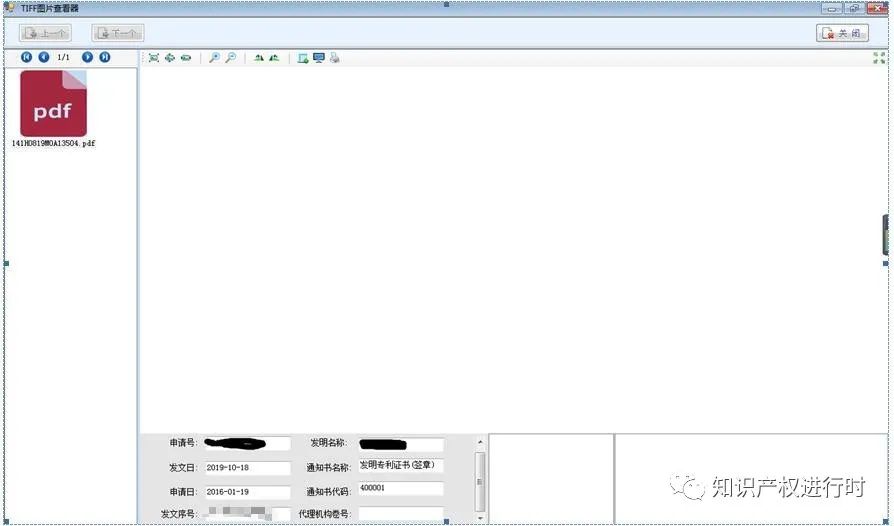This screenshot has width=894, height=526.
Task: Select file name 141H0819M0A13504.pdf
Action: coord(54,144)
